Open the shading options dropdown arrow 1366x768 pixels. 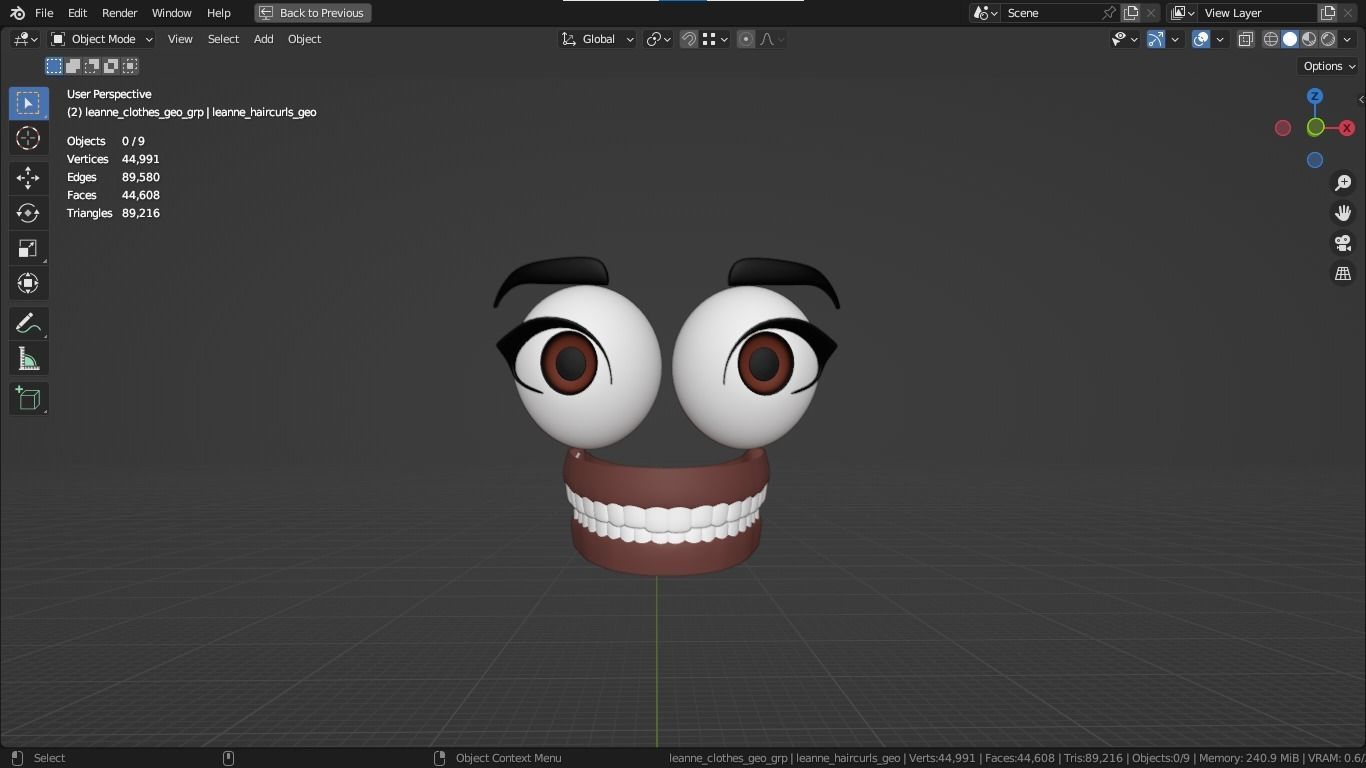coord(1345,39)
